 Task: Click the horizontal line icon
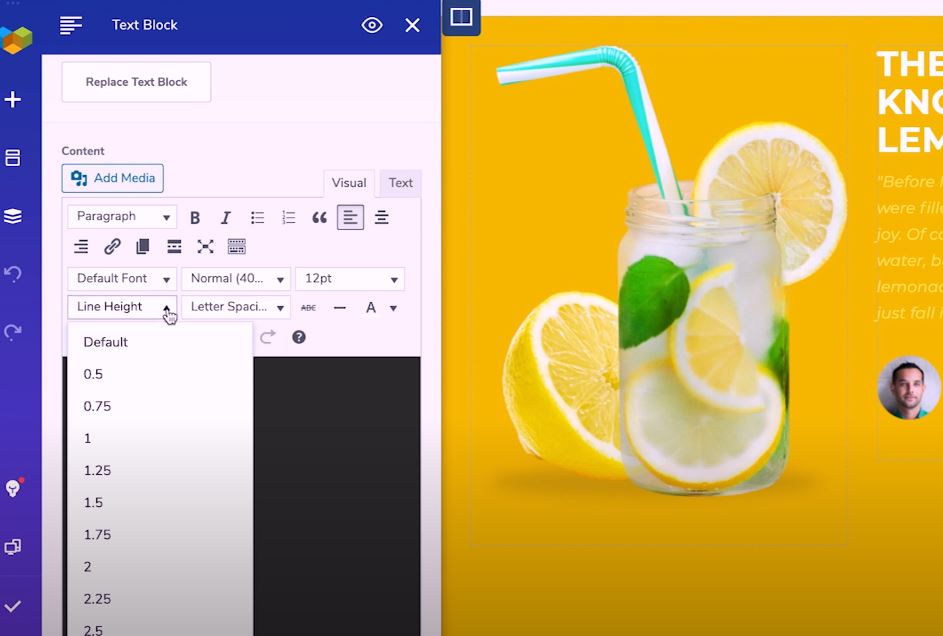(x=340, y=308)
